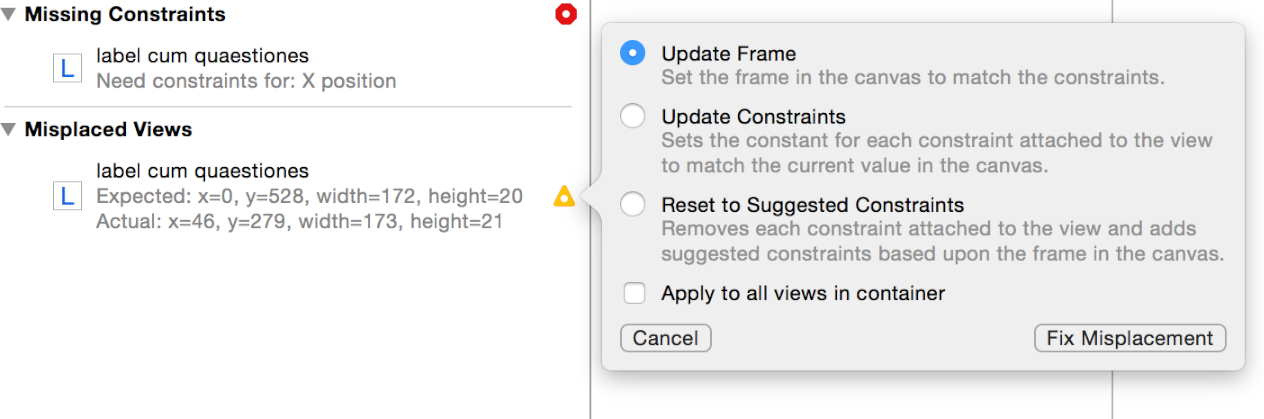Select Reset to Suggested Constraints
Screen dimensions: 1264x419
(x=633, y=205)
